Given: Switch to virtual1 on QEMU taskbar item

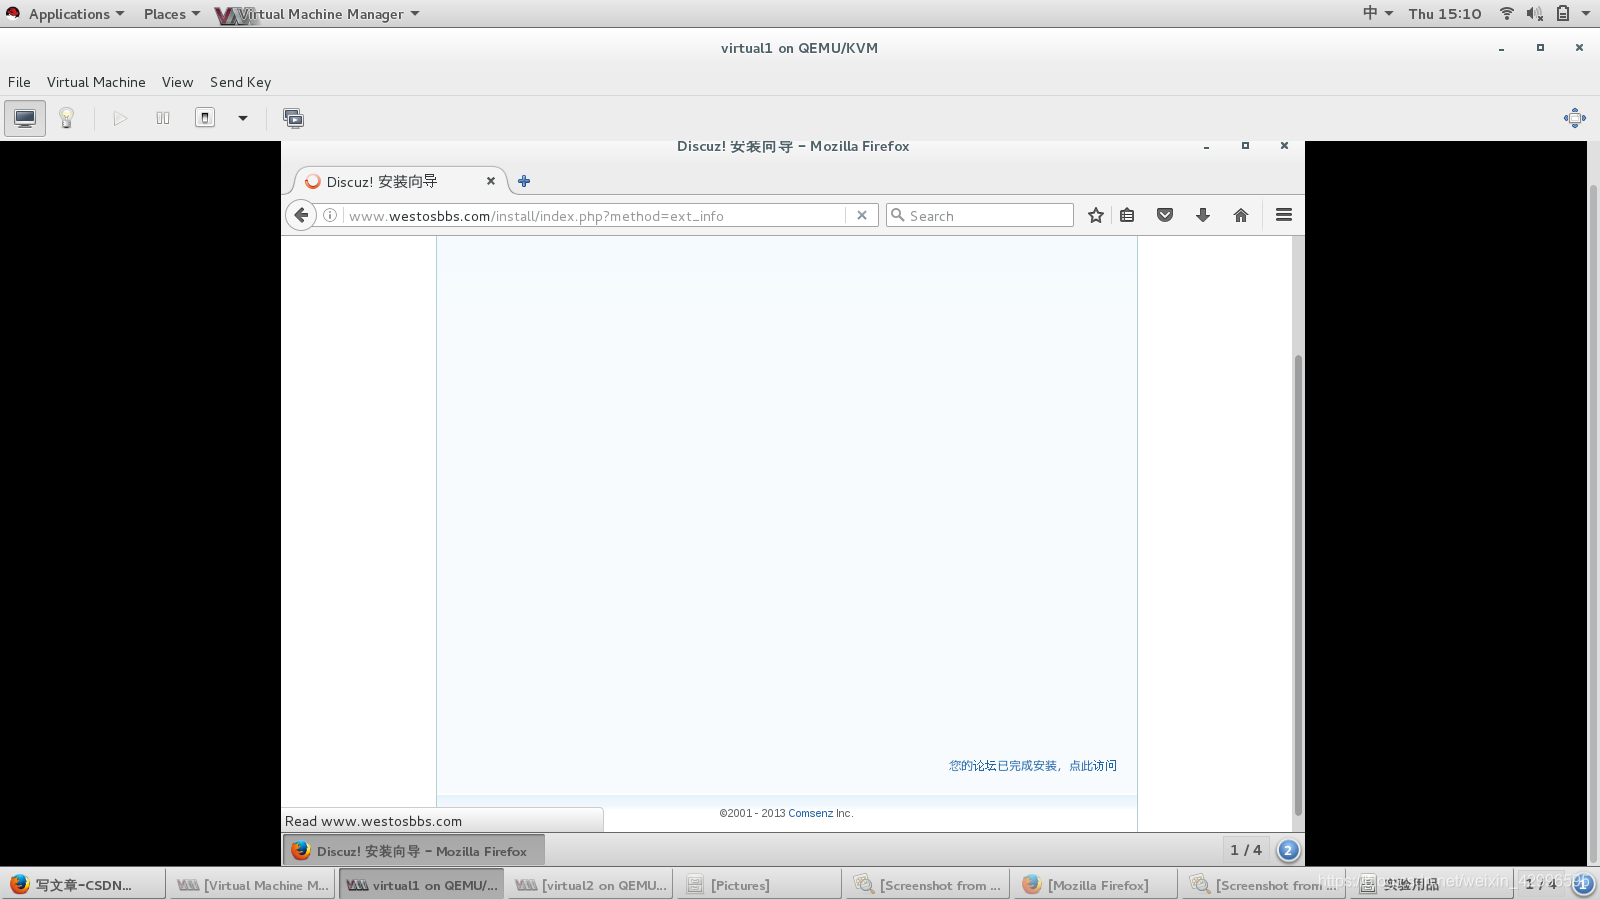Looking at the screenshot, I should tap(421, 885).
